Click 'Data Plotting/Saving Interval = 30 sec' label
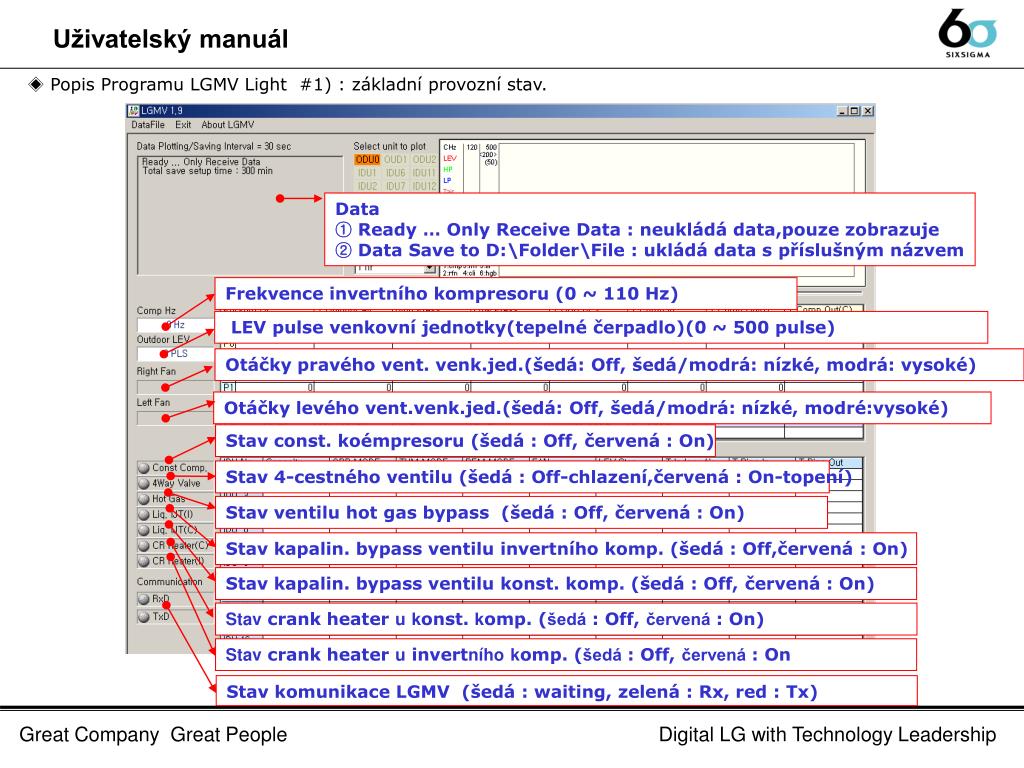1024x768 pixels. [x=214, y=146]
